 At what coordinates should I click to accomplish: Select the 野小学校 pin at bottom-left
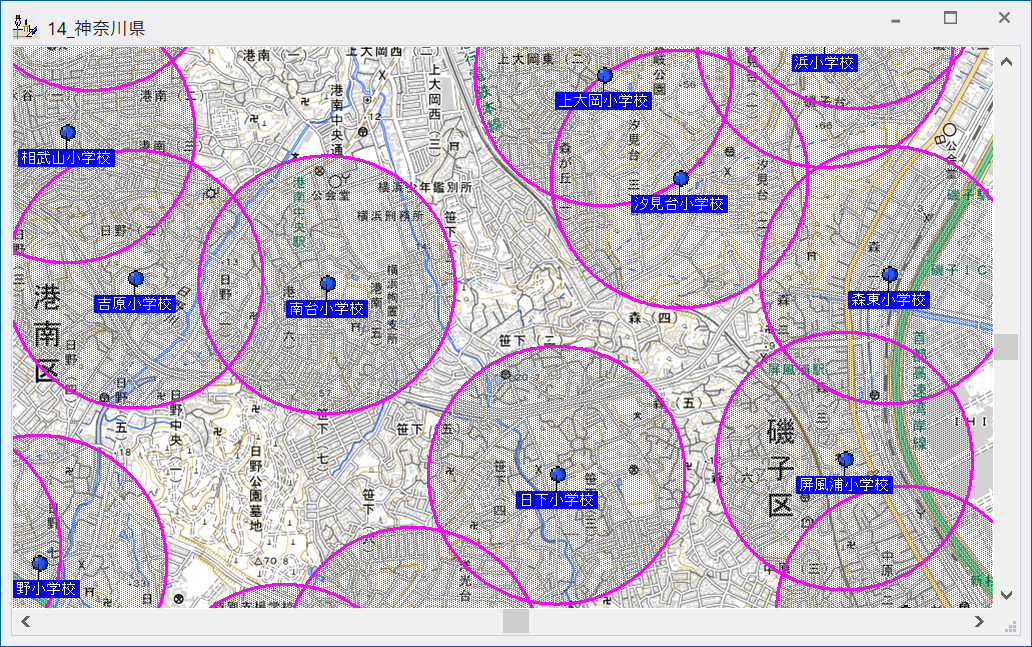click(40, 563)
